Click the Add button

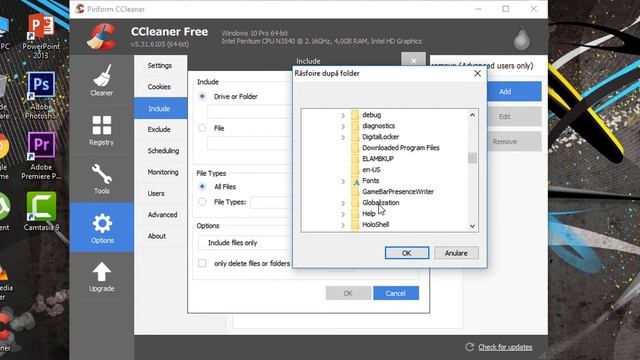click(514, 91)
